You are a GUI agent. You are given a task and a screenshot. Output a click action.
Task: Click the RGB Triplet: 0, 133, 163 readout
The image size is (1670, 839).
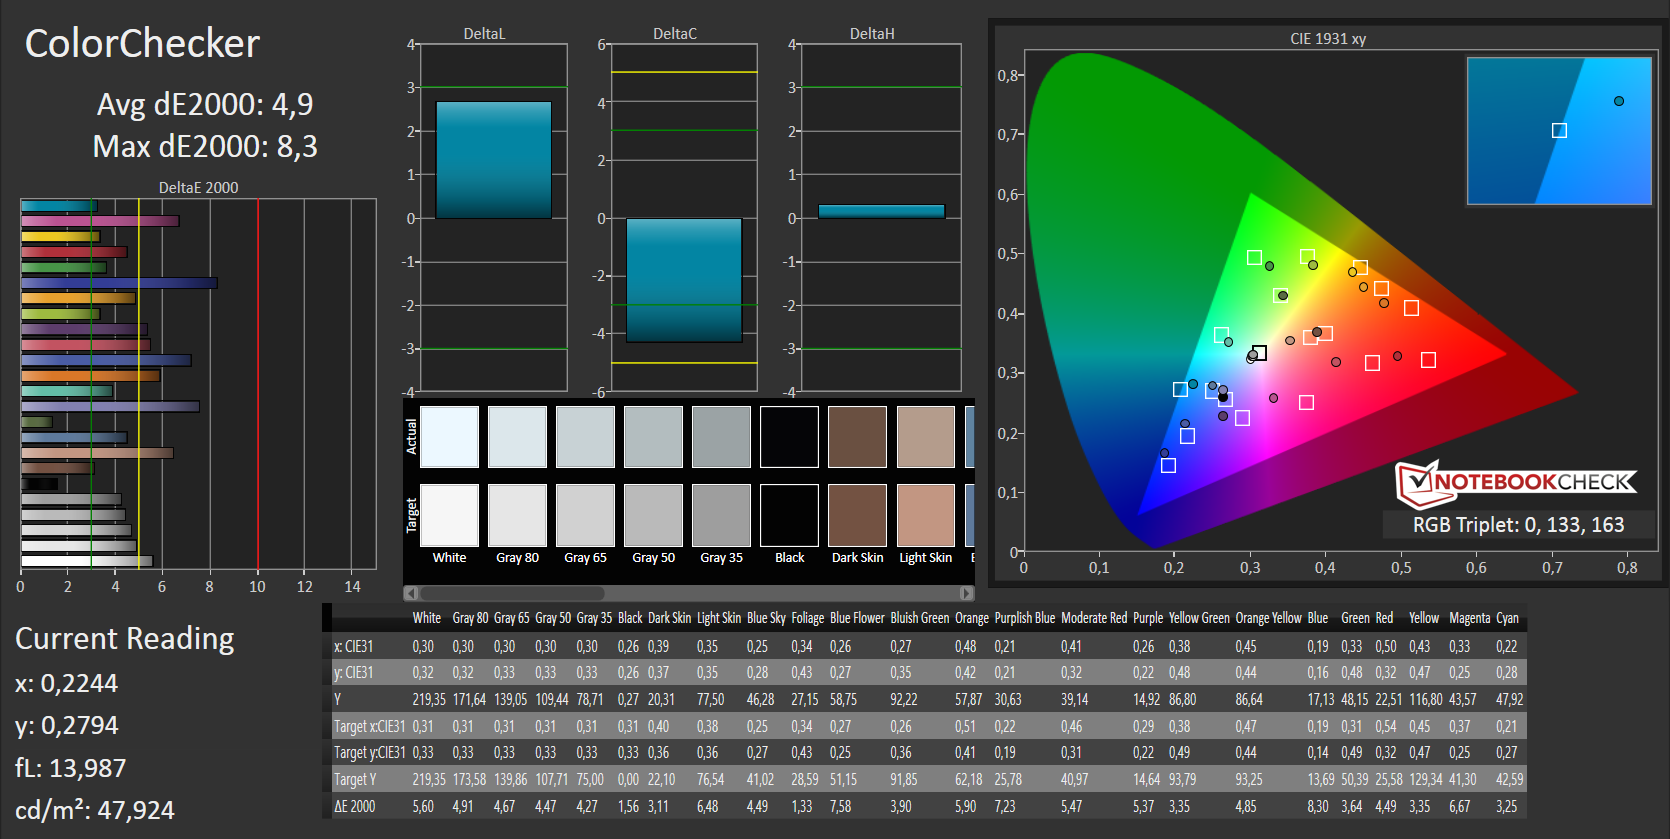[x=1518, y=525]
